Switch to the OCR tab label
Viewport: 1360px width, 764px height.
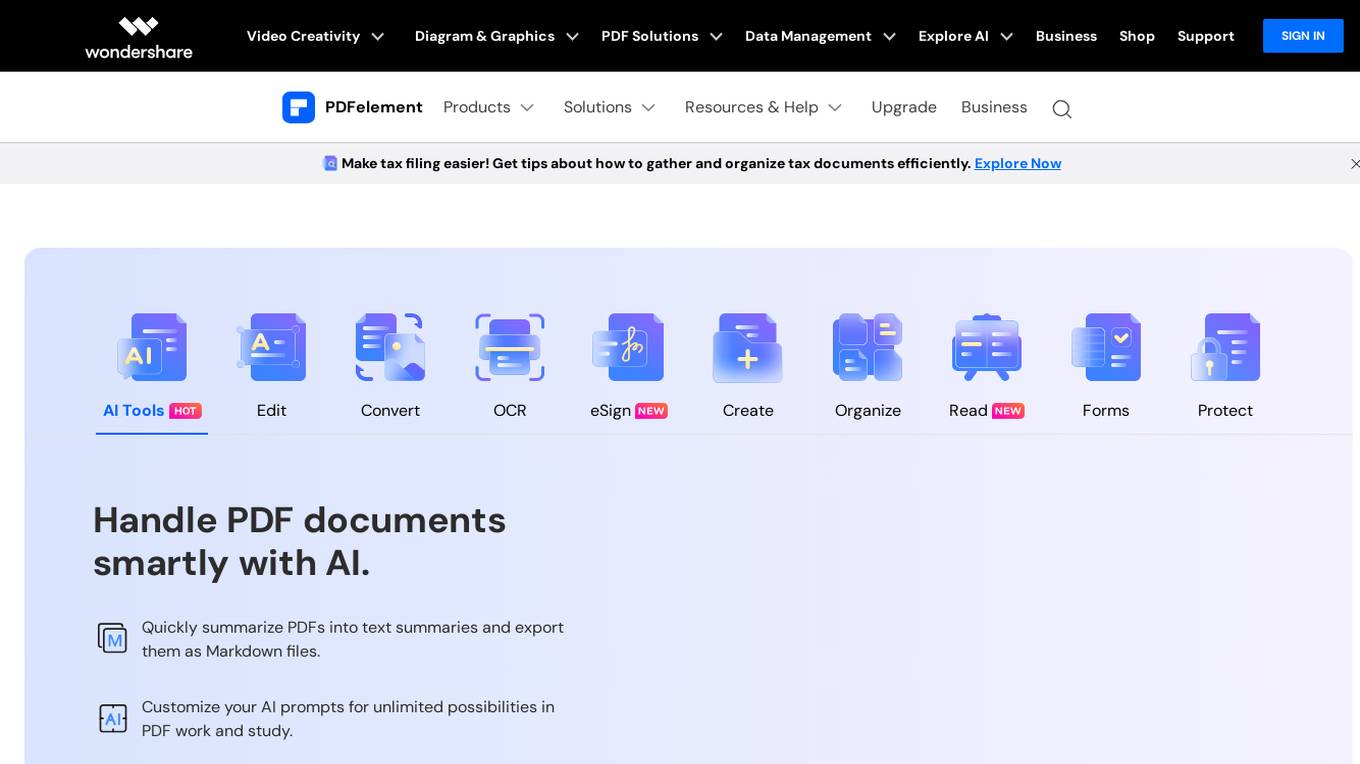(x=510, y=410)
